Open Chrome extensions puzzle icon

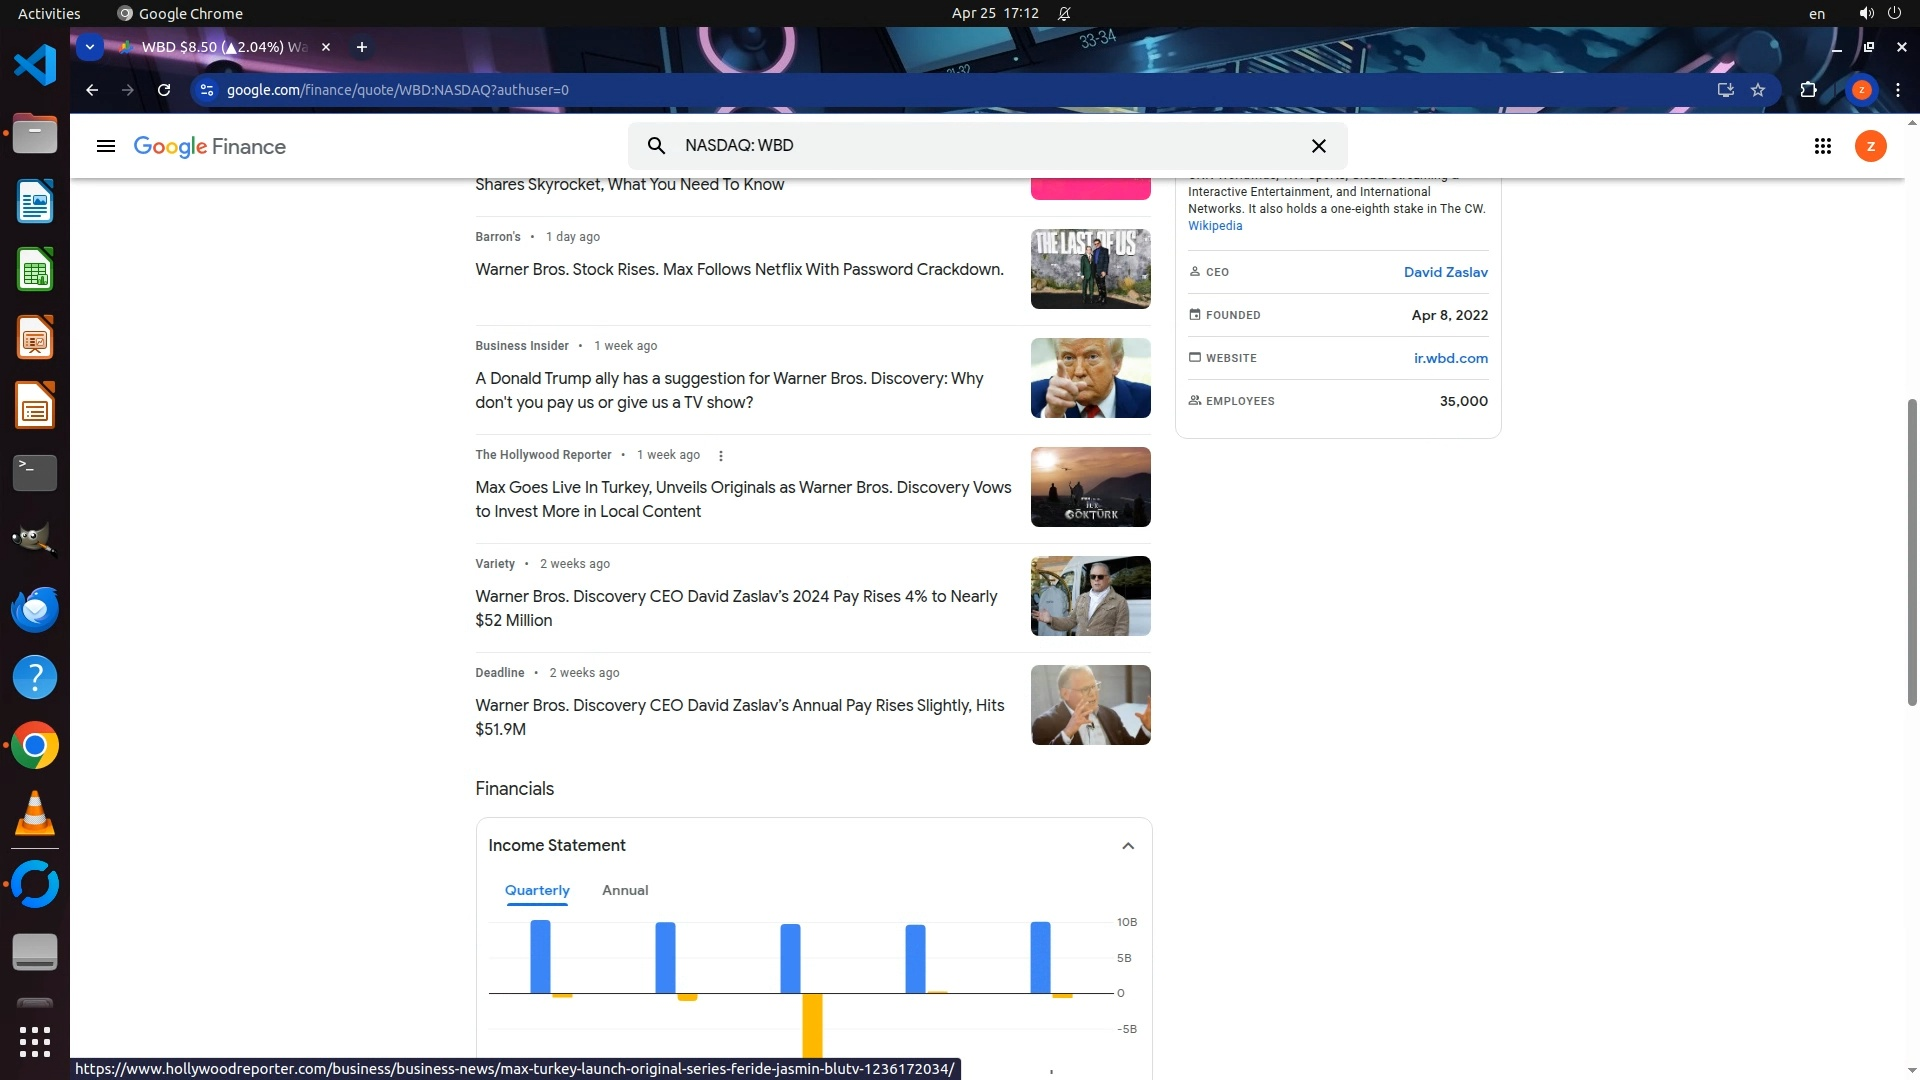click(1808, 90)
